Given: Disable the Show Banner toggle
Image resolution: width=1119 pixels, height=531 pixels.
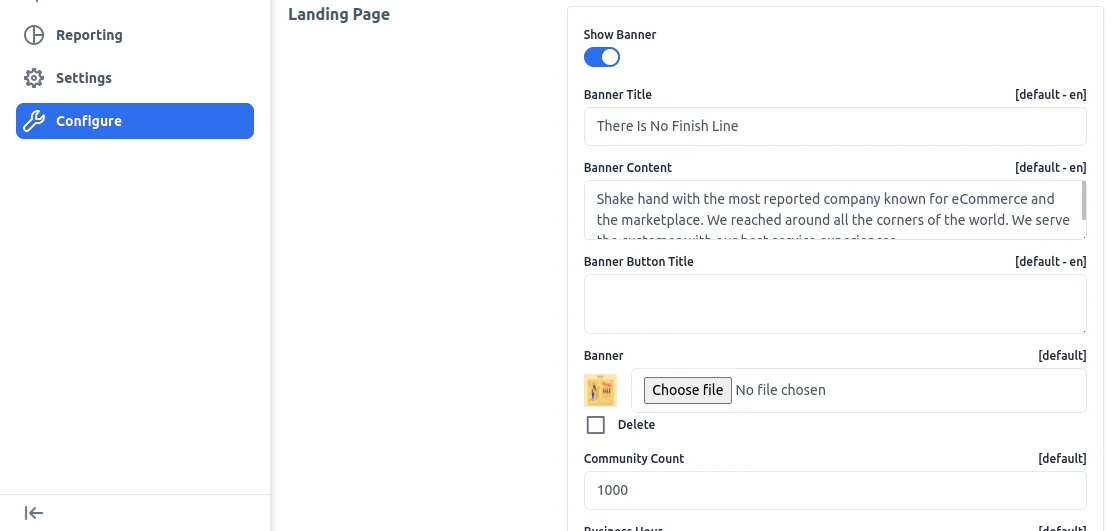Looking at the screenshot, I should 602,58.
